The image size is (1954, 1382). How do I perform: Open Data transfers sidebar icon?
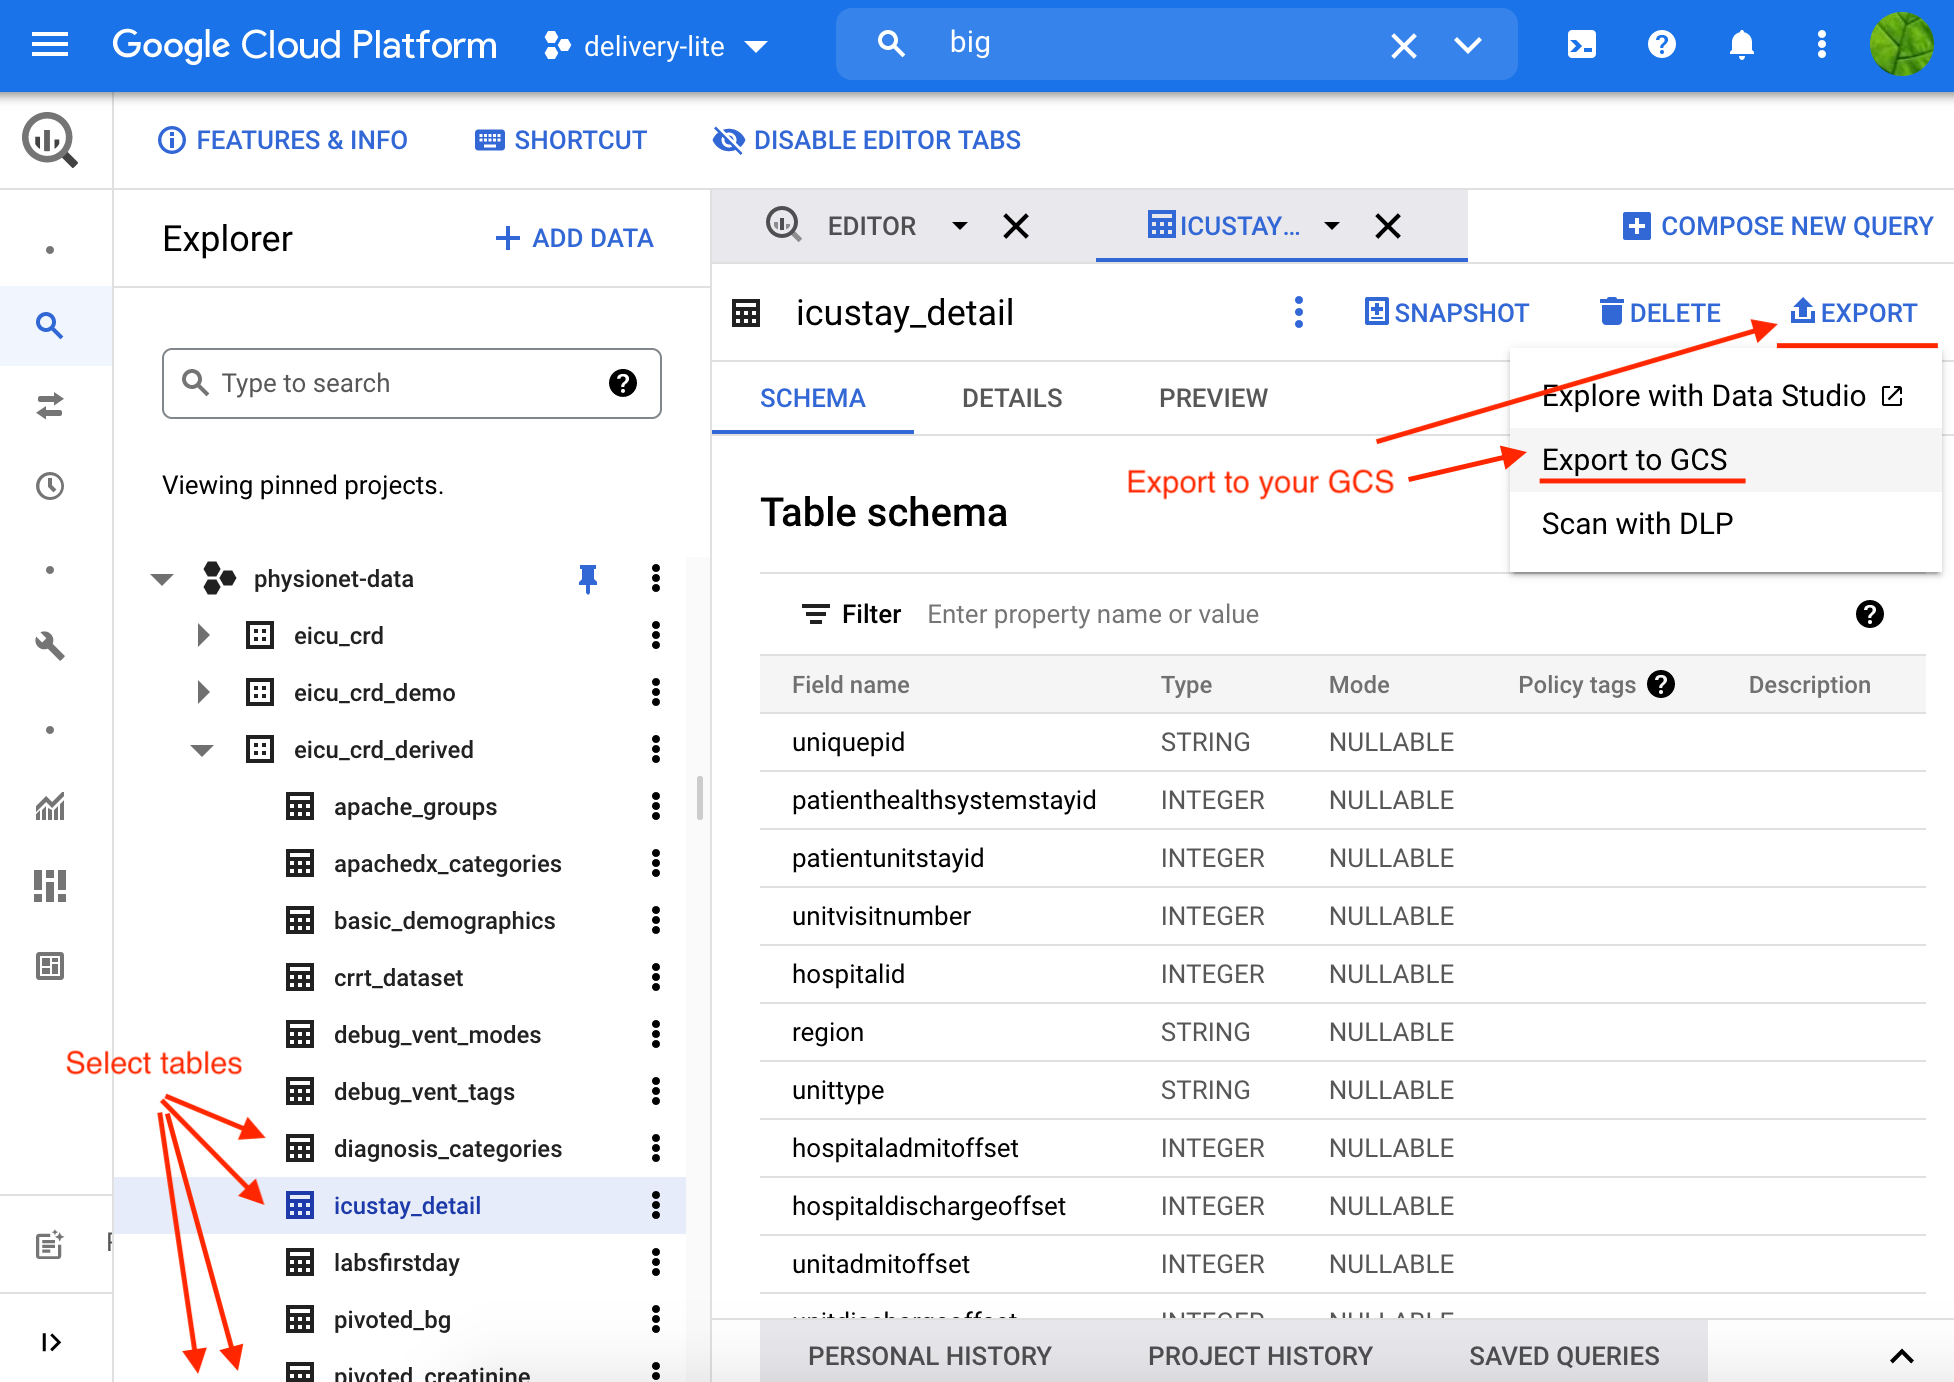click(x=49, y=405)
